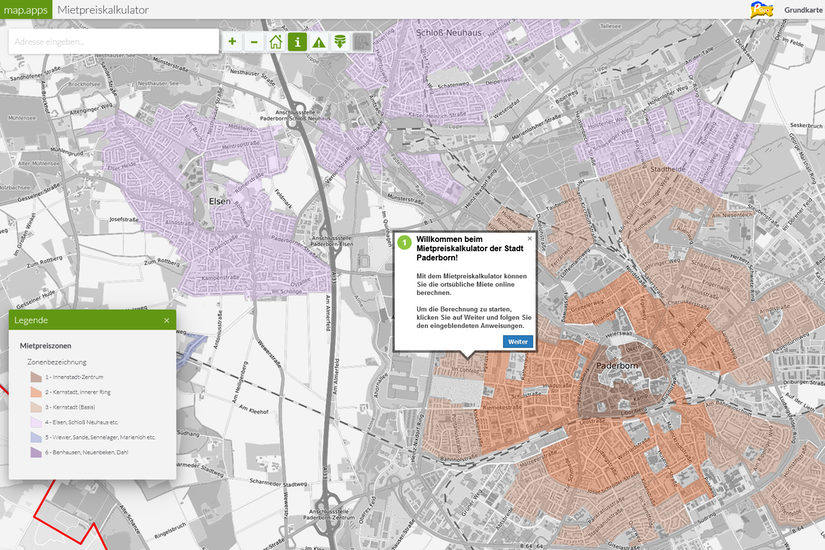825x550 pixels.
Task: Type in the 'Adresse eingeben' search field
Action: point(113,41)
